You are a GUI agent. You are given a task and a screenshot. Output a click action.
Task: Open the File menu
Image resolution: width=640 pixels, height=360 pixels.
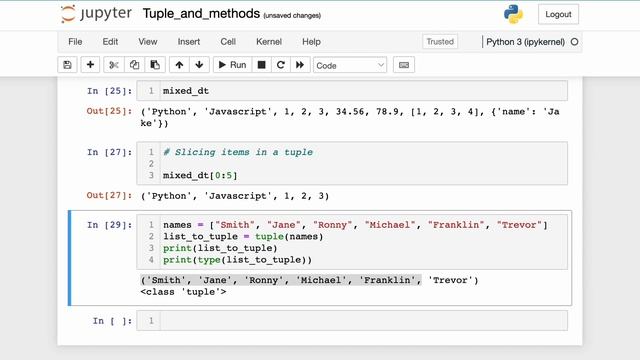[75, 42]
